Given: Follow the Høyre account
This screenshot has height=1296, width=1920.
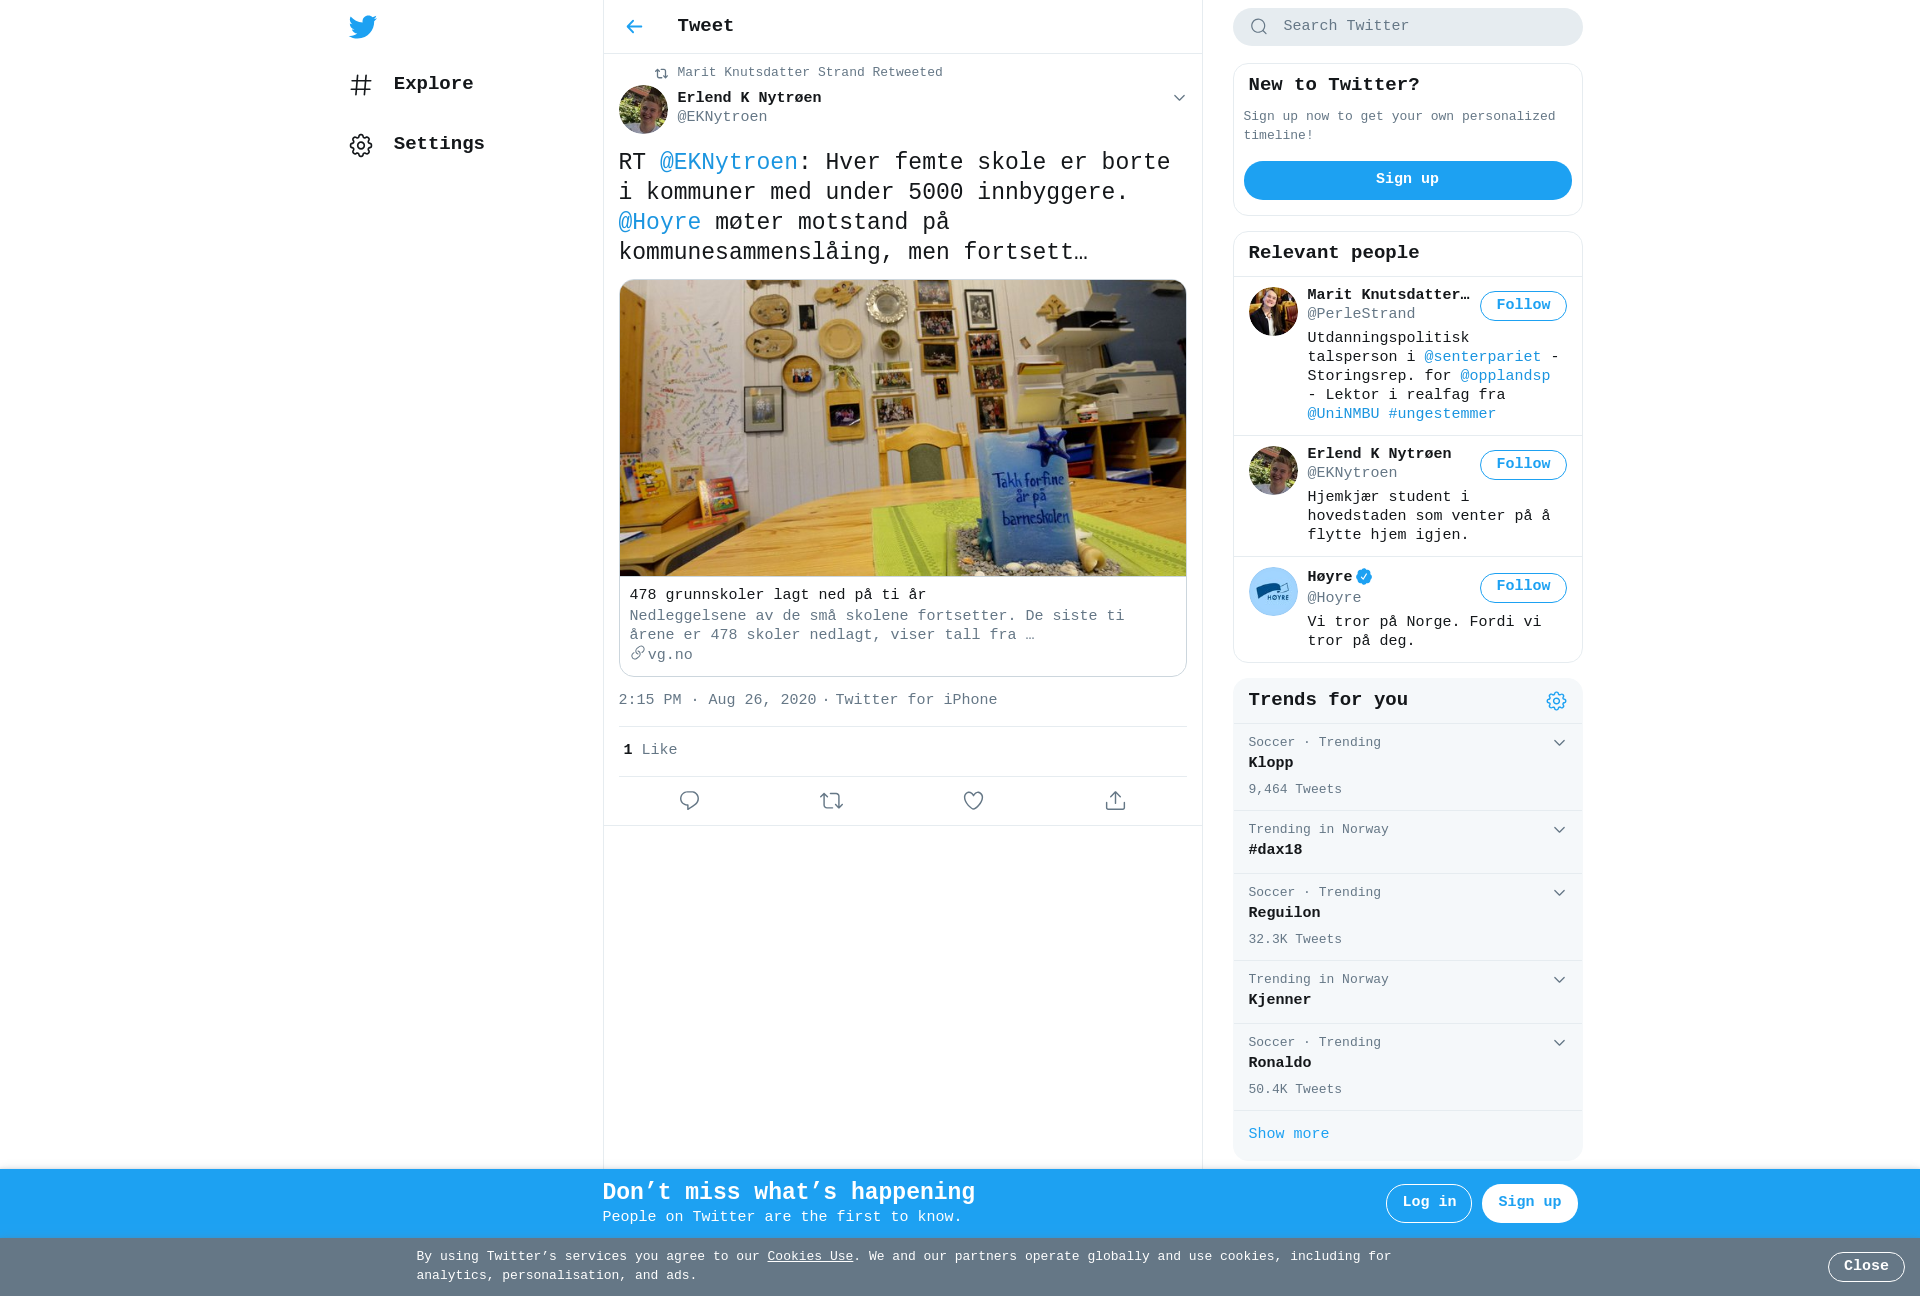Looking at the screenshot, I should tap(1523, 587).
